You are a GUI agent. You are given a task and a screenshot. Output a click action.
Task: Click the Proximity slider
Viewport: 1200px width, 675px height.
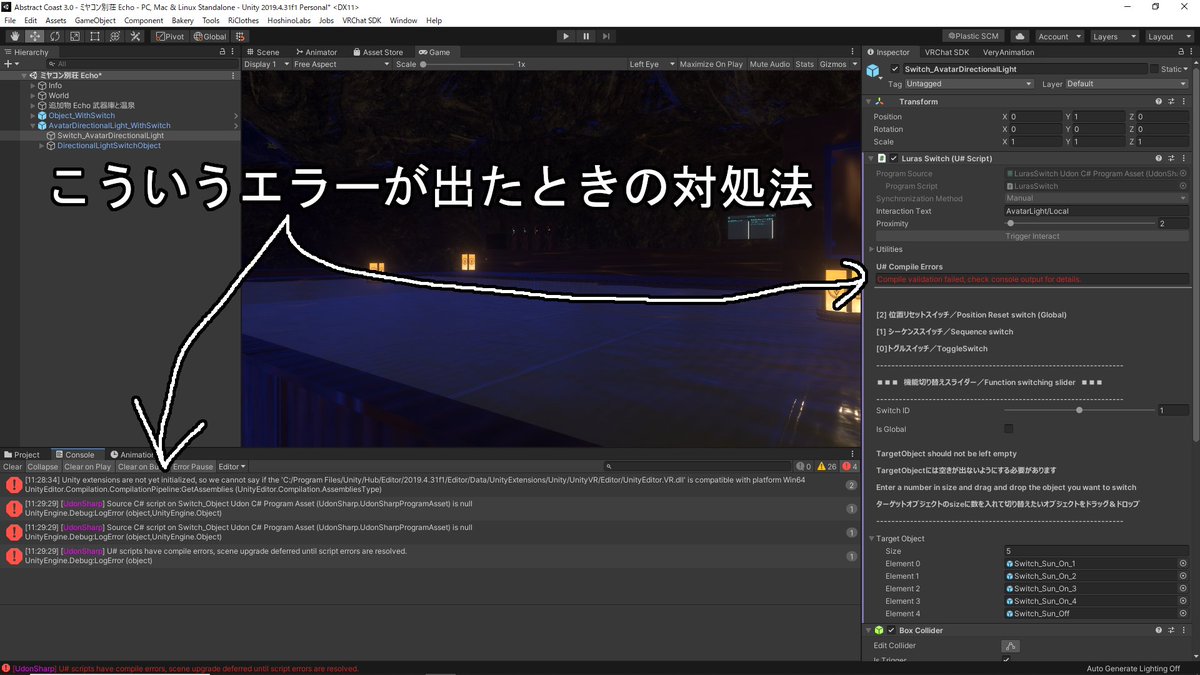pyautogui.click(x=1080, y=223)
